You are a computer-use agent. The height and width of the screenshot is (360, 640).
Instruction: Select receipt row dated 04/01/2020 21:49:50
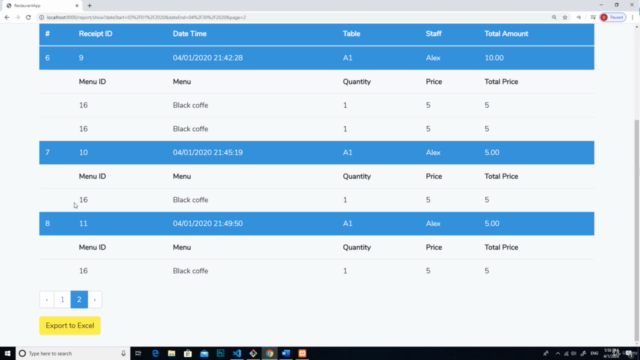point(317,224)
